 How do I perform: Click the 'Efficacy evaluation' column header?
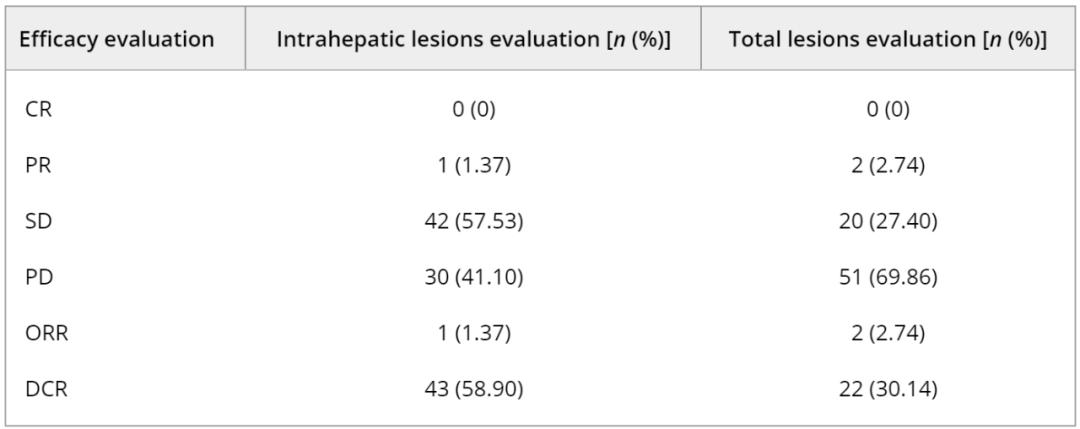pos(119,40)
